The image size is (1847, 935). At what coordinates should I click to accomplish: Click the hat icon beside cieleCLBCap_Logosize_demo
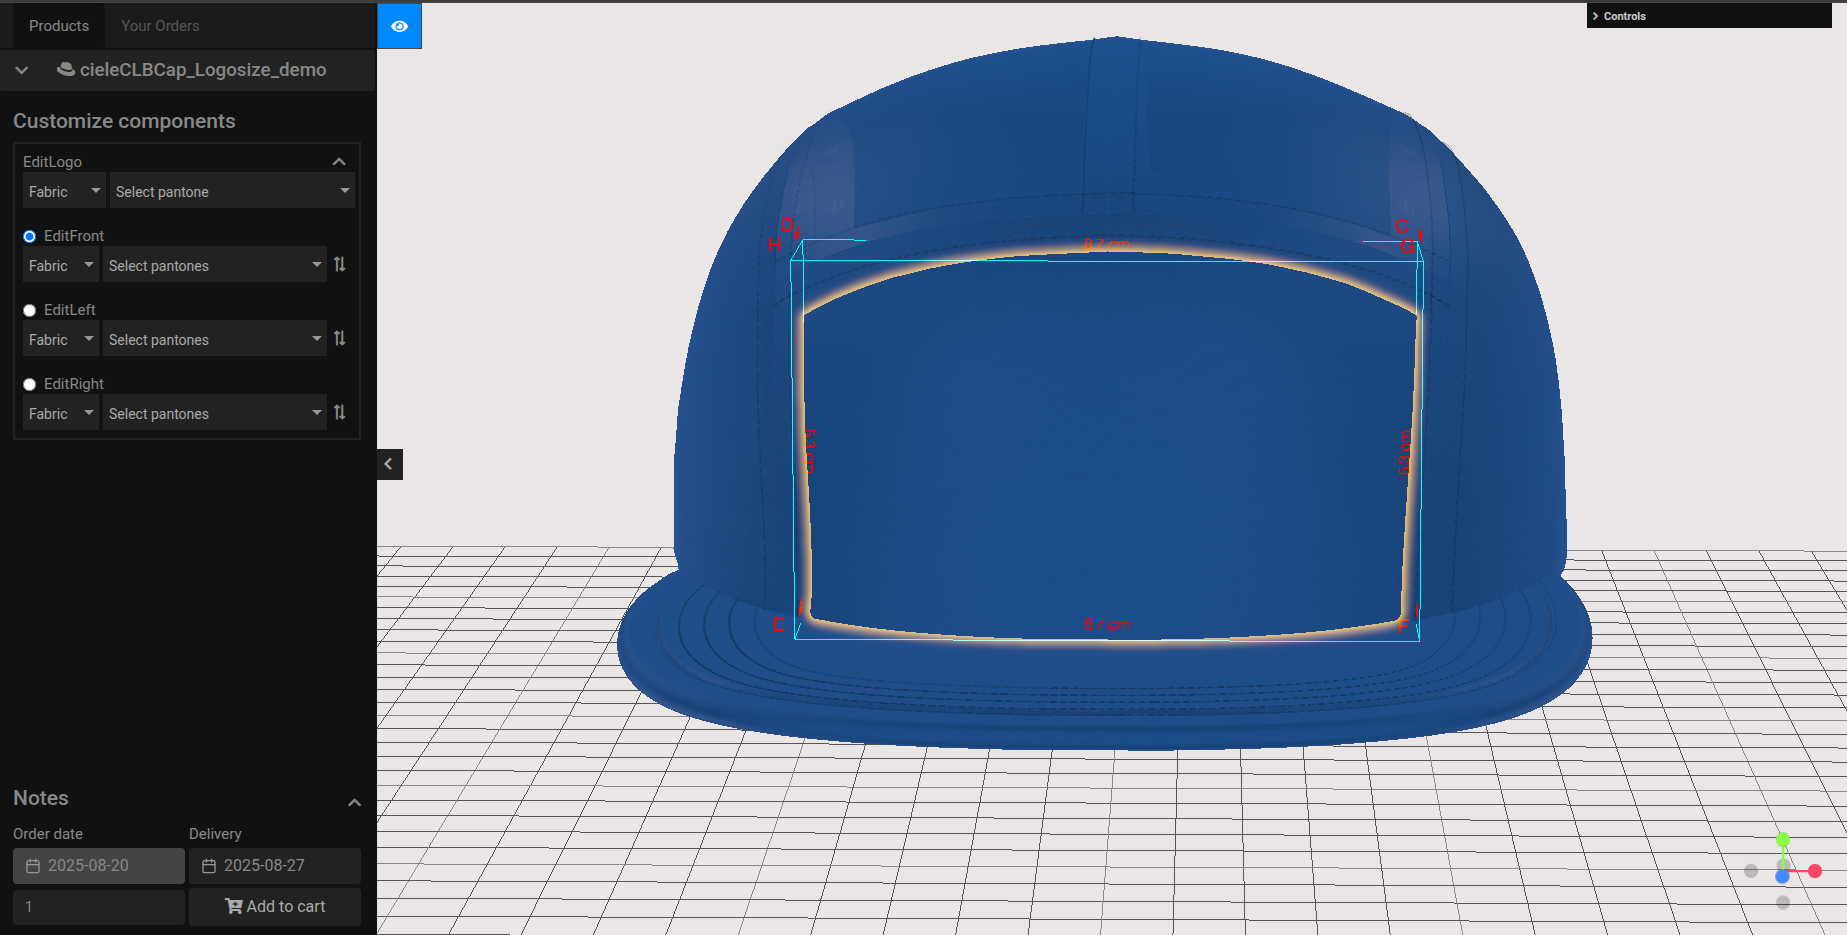point(66,69)
